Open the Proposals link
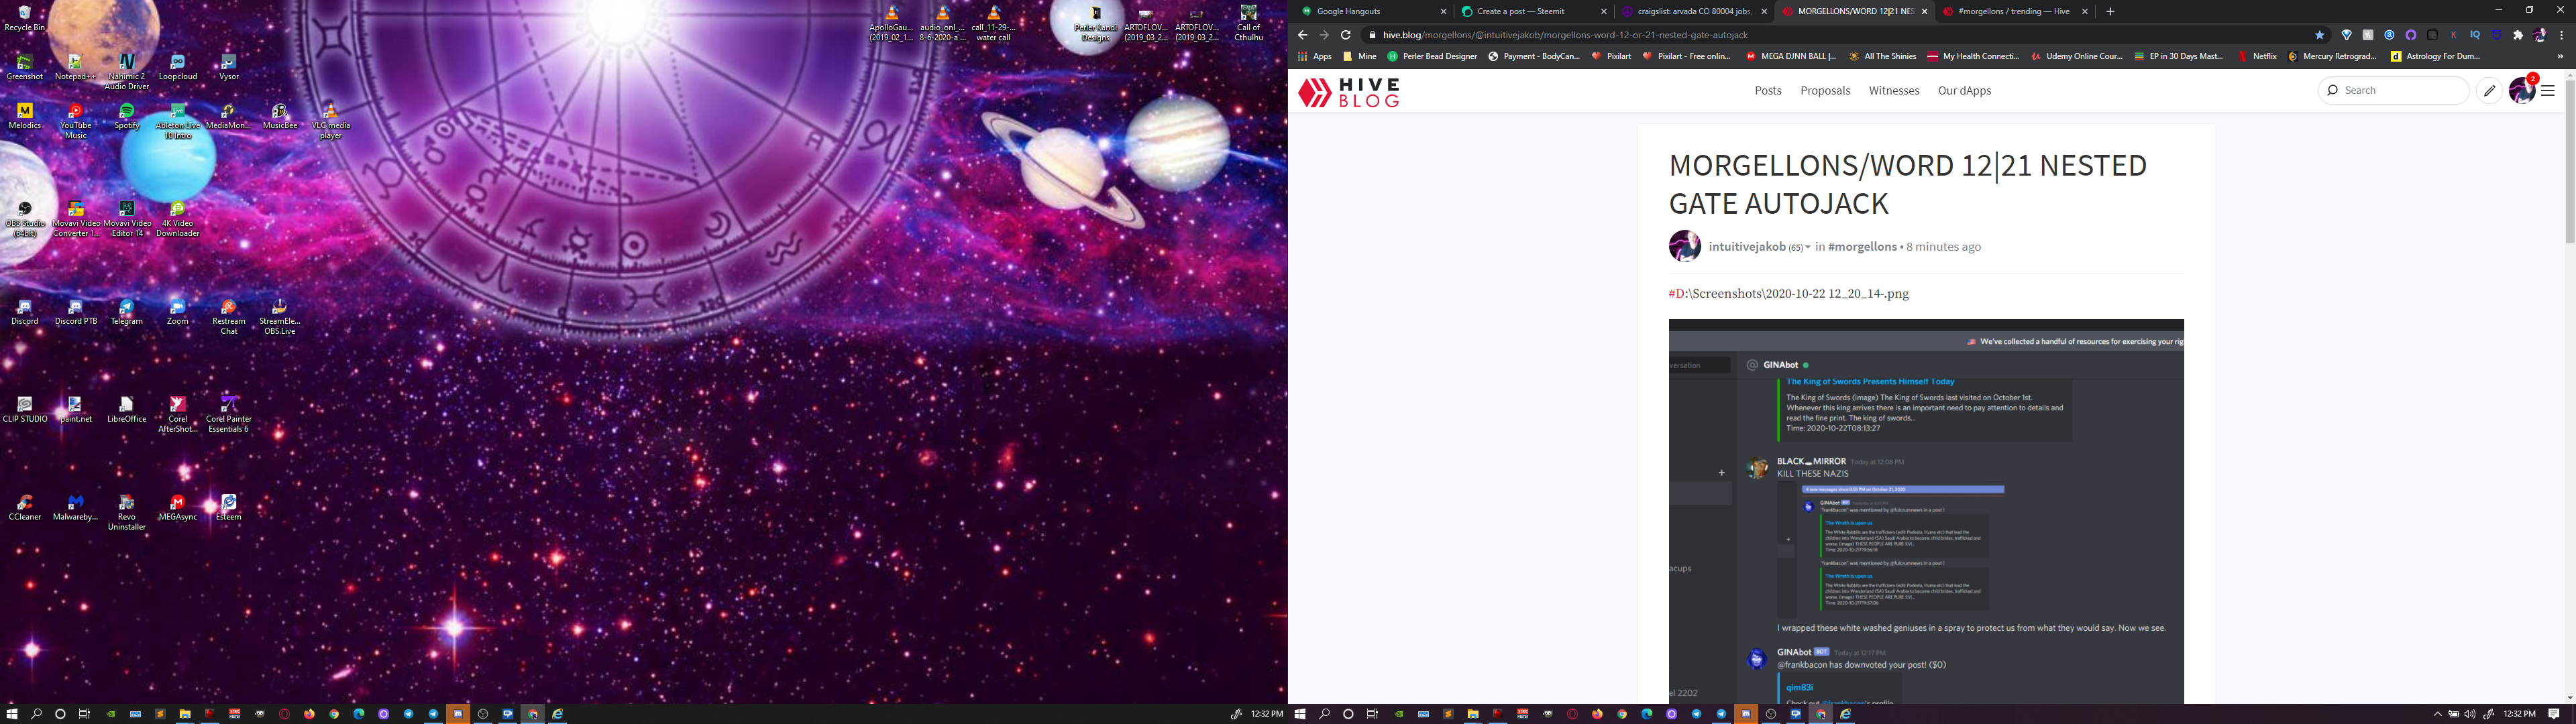The width and height of the screenshot is (2576, 724). click(1825, 90)
